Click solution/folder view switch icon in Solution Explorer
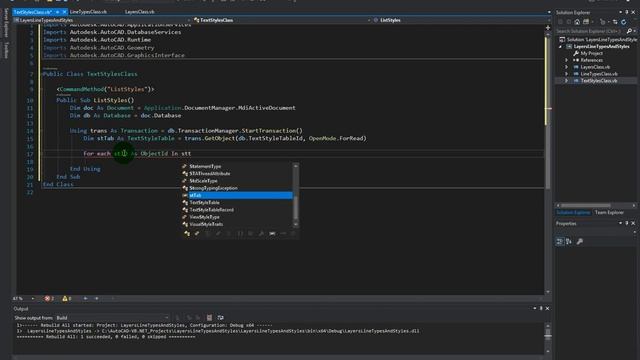Screen dimensions: 640x360 [x=586, y=22]
